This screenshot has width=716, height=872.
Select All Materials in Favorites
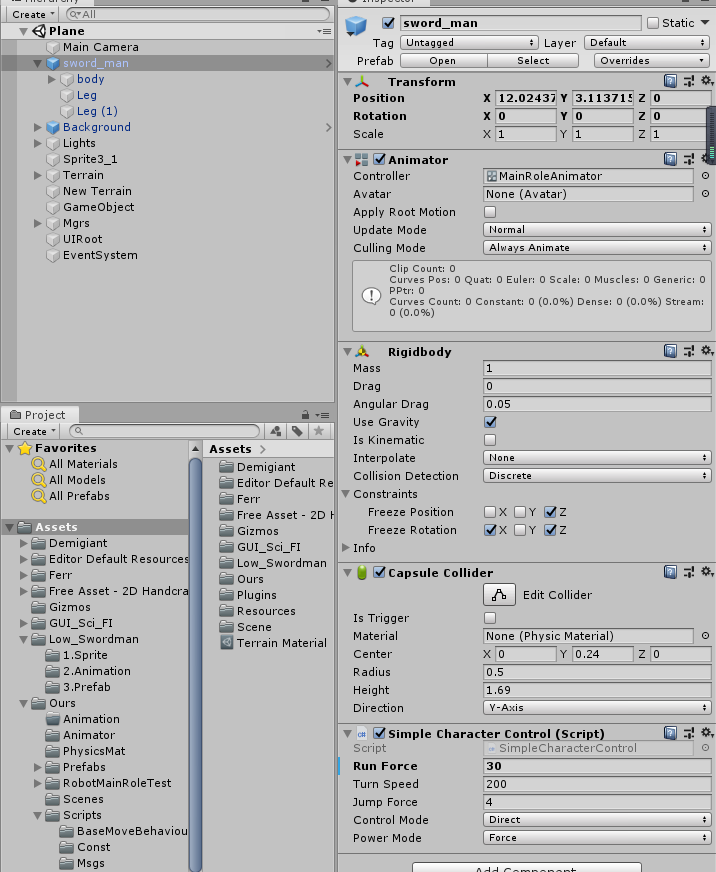tap(83, 464)
